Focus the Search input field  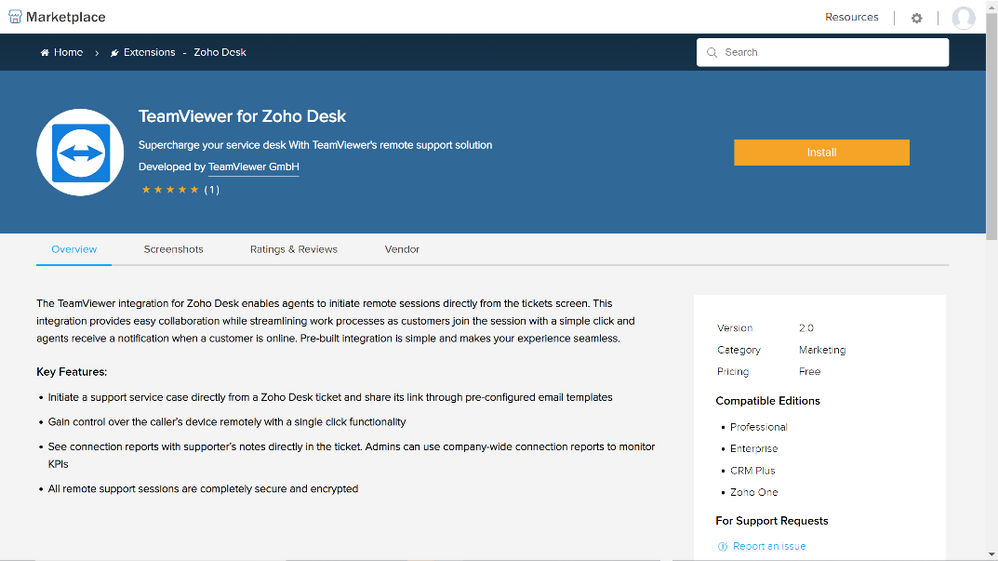coord(830,52)
